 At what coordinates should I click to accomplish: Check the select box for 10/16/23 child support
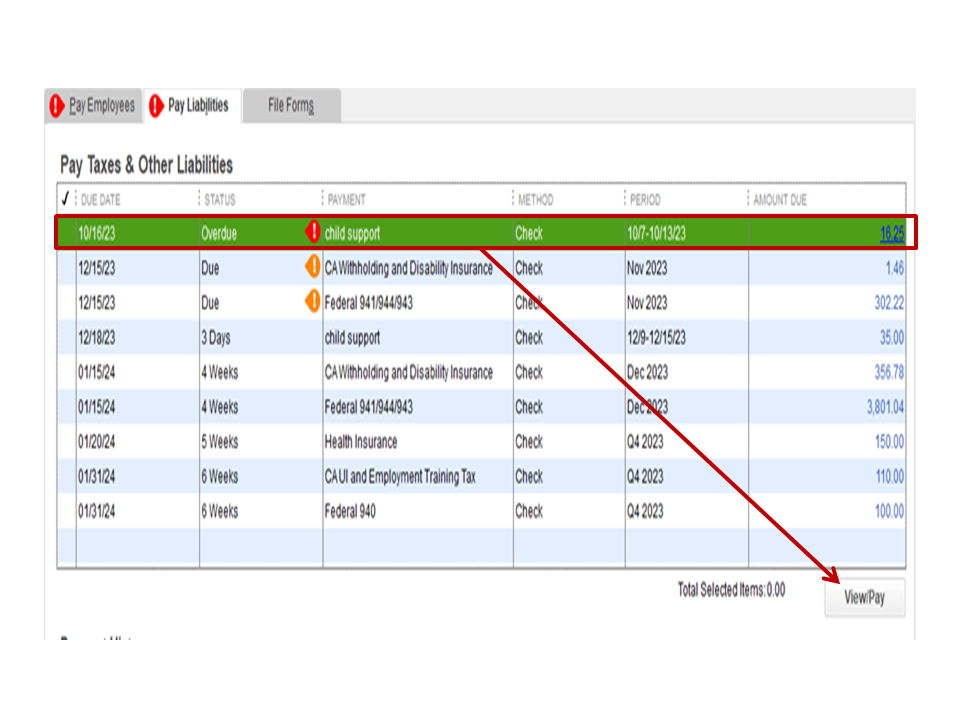[67, 233]
